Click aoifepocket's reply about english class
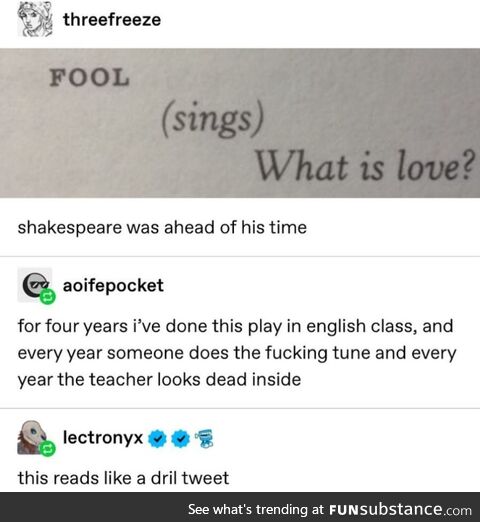480x522 pixels. [237, 353]
